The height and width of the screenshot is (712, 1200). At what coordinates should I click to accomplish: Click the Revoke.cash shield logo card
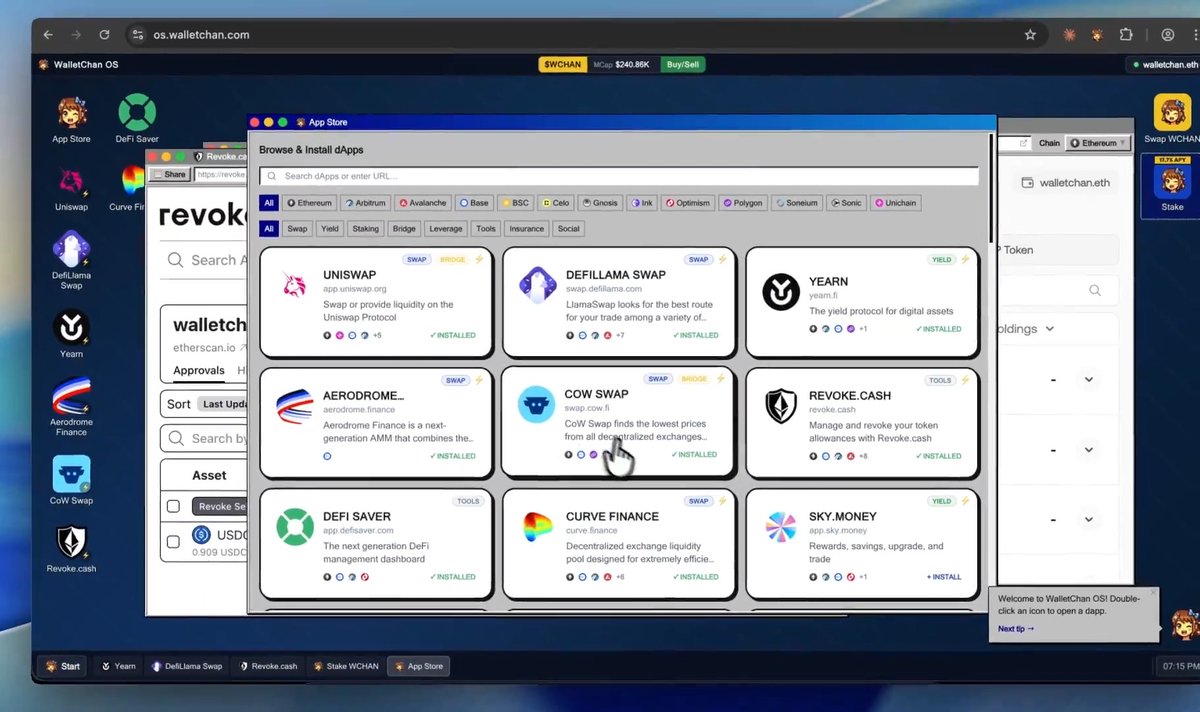tap(781, 407)
